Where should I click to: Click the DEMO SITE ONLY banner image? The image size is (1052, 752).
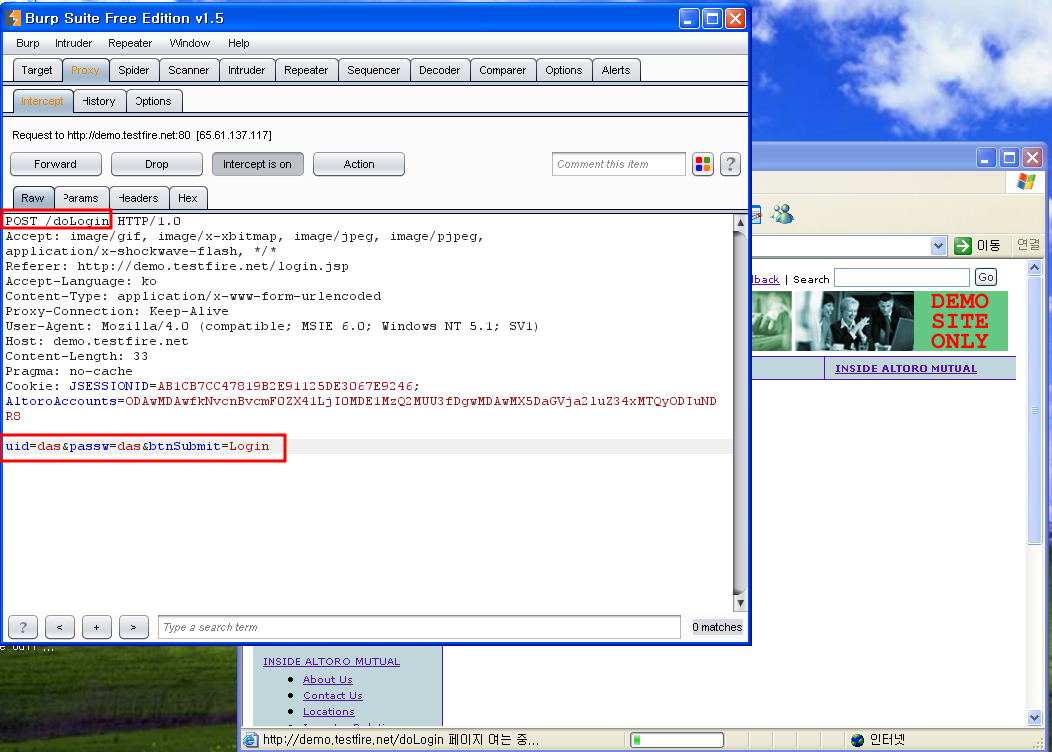(960, 321)
